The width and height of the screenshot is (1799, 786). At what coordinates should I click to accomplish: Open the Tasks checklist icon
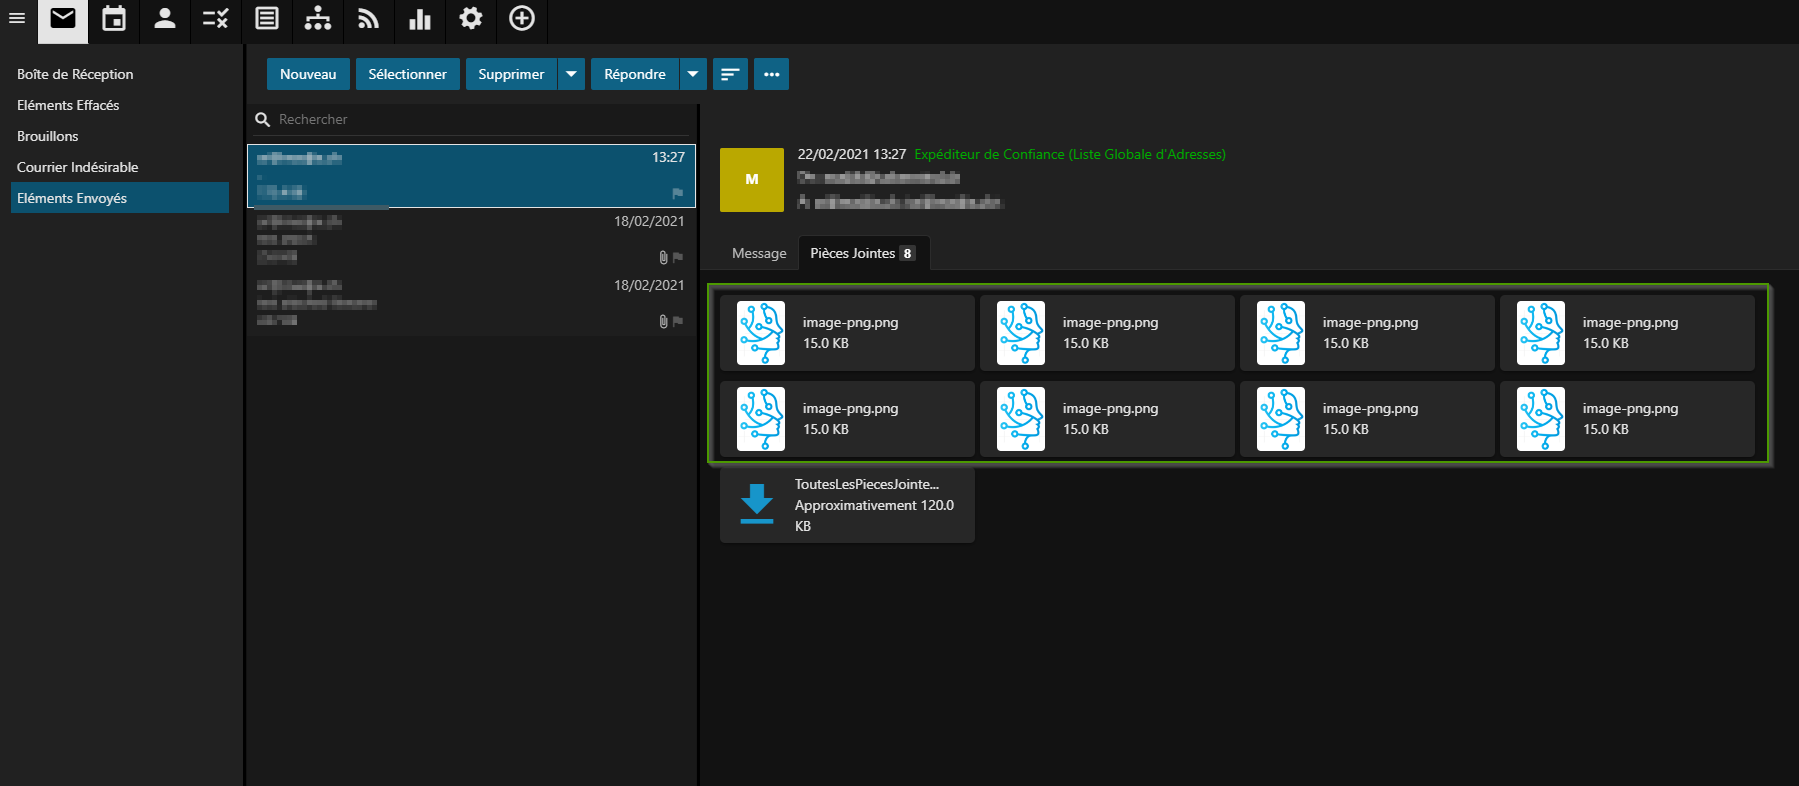(x=216, y=19)
